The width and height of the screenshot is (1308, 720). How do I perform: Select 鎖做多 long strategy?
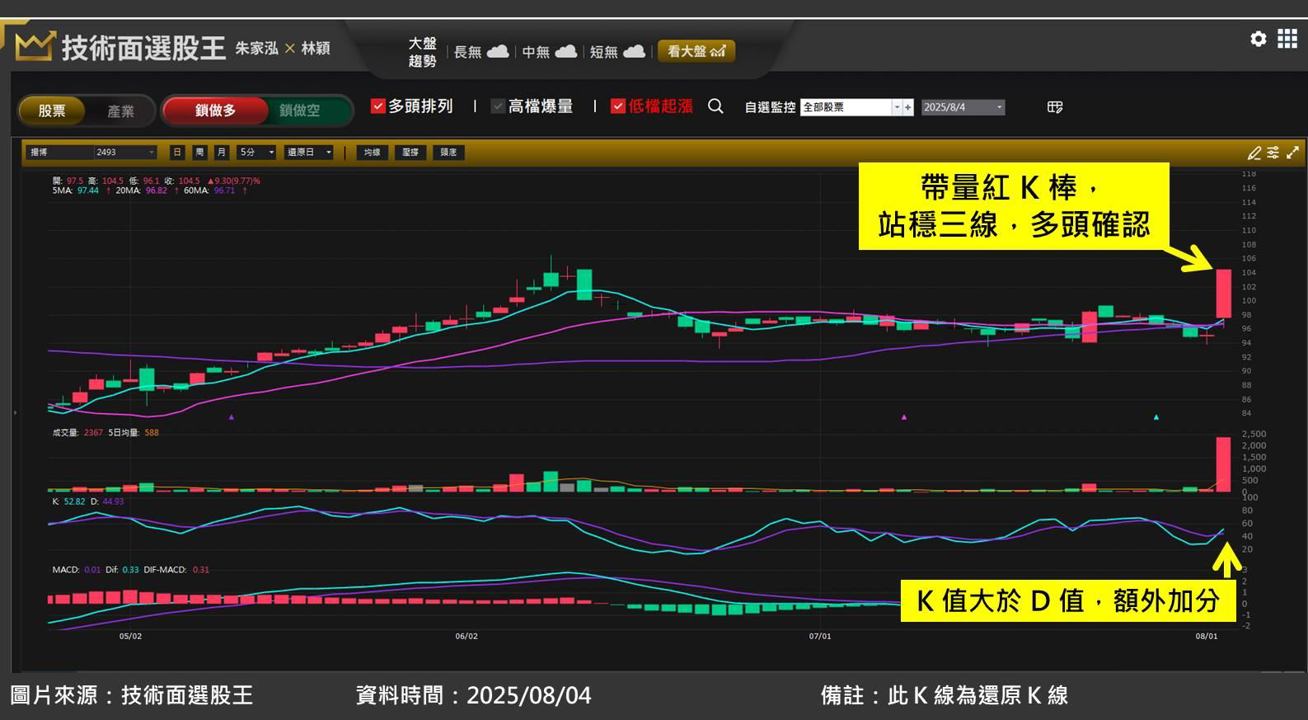pyautogui.click(x=215, y=111)
